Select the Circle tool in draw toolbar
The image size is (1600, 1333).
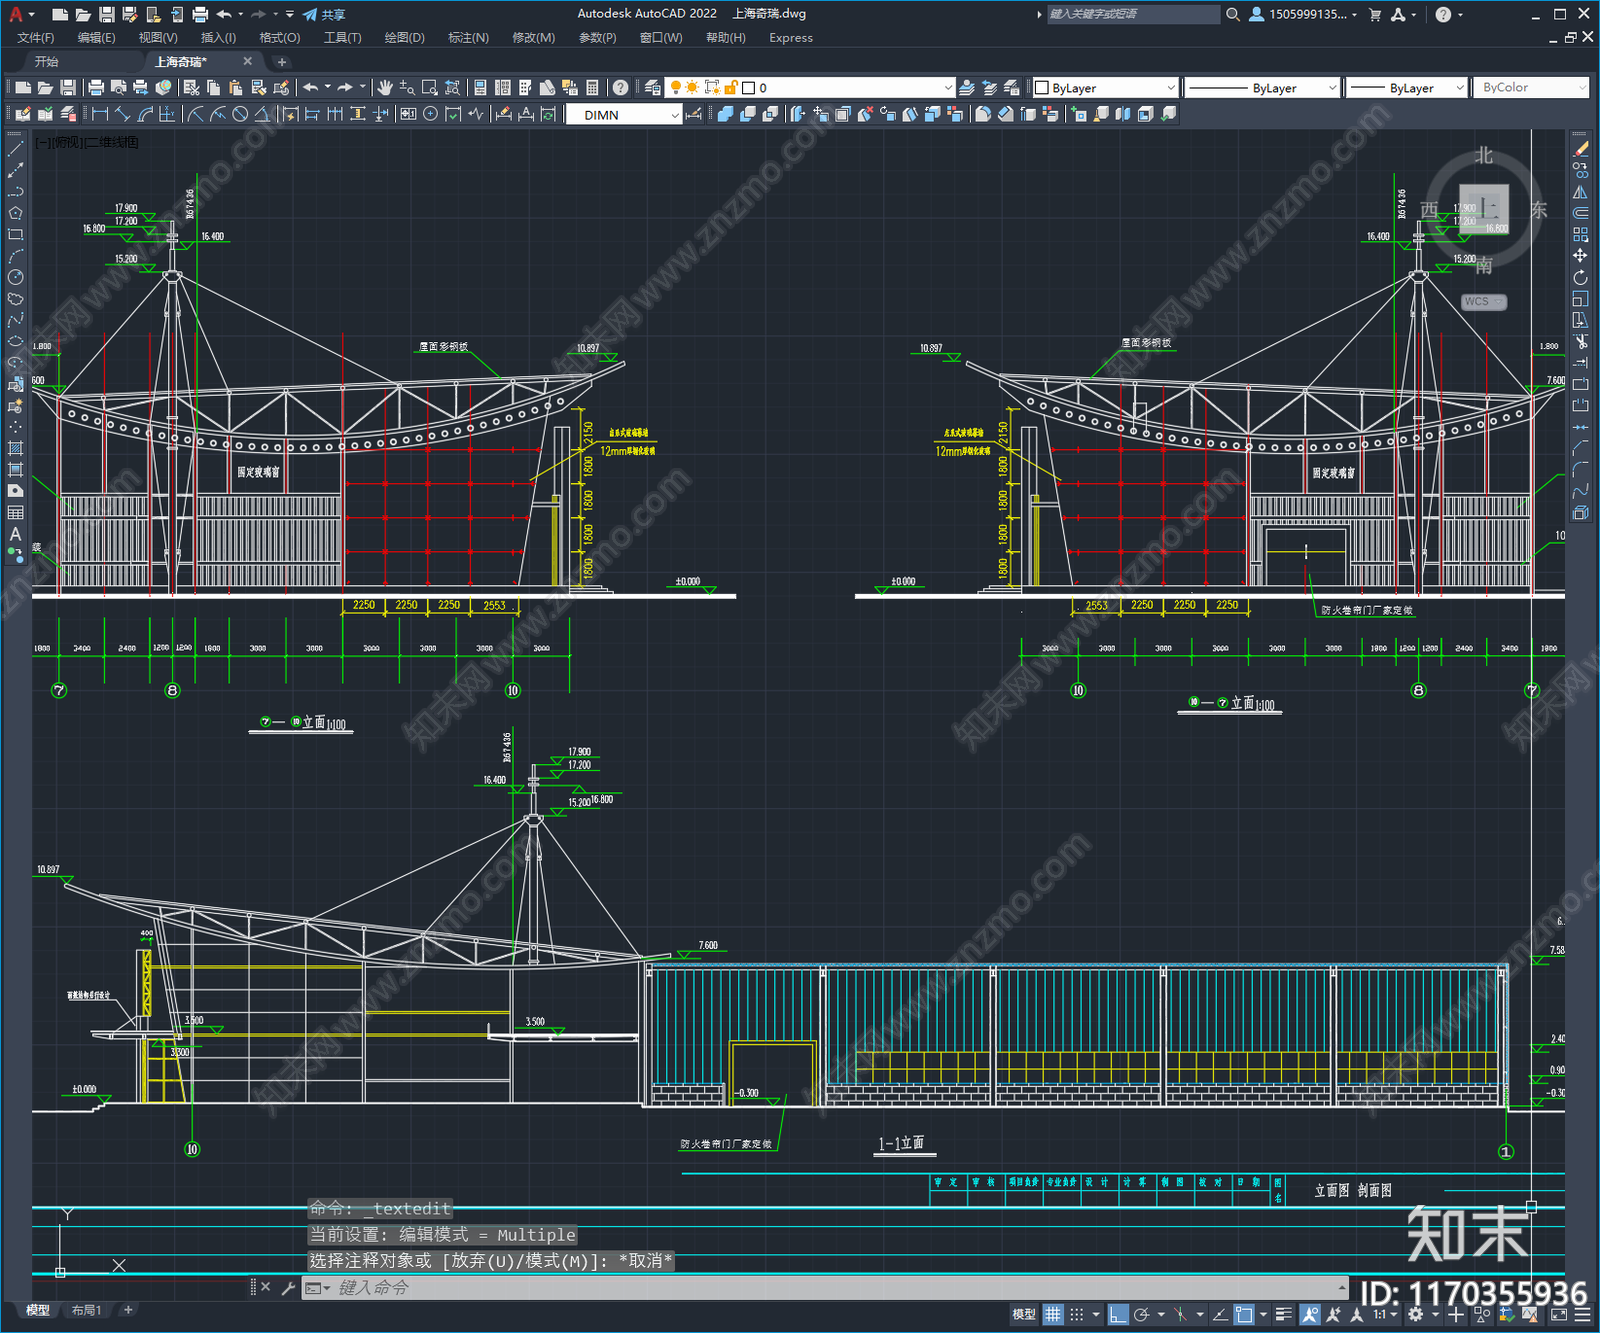[15, 277]
